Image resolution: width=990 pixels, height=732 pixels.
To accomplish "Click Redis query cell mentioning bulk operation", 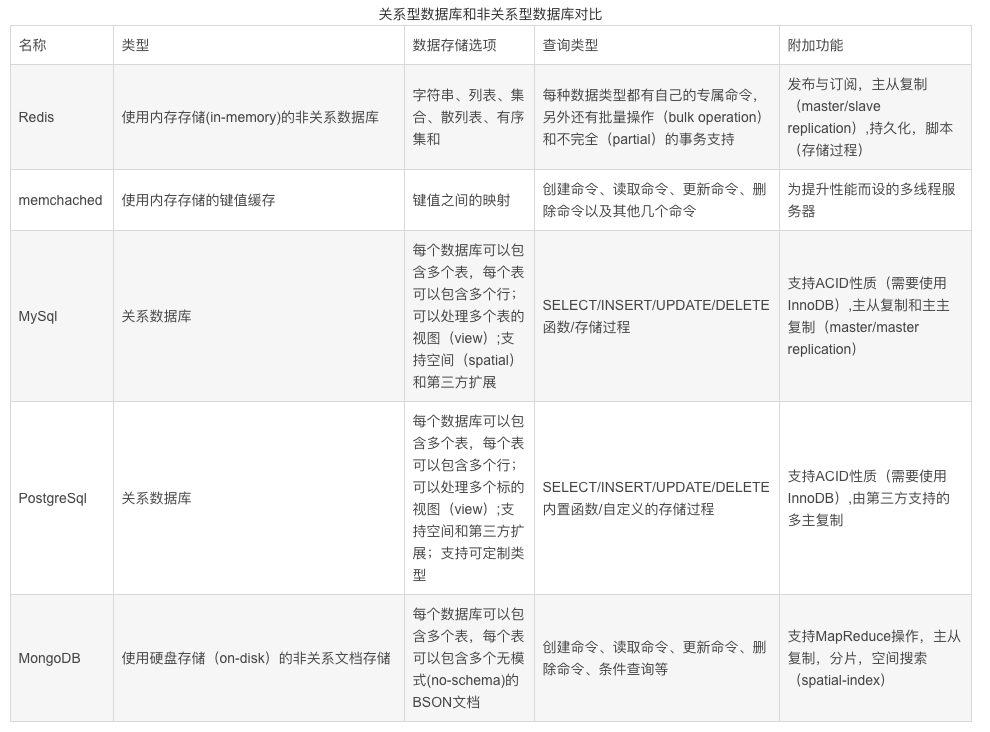I will coord(657,117).
